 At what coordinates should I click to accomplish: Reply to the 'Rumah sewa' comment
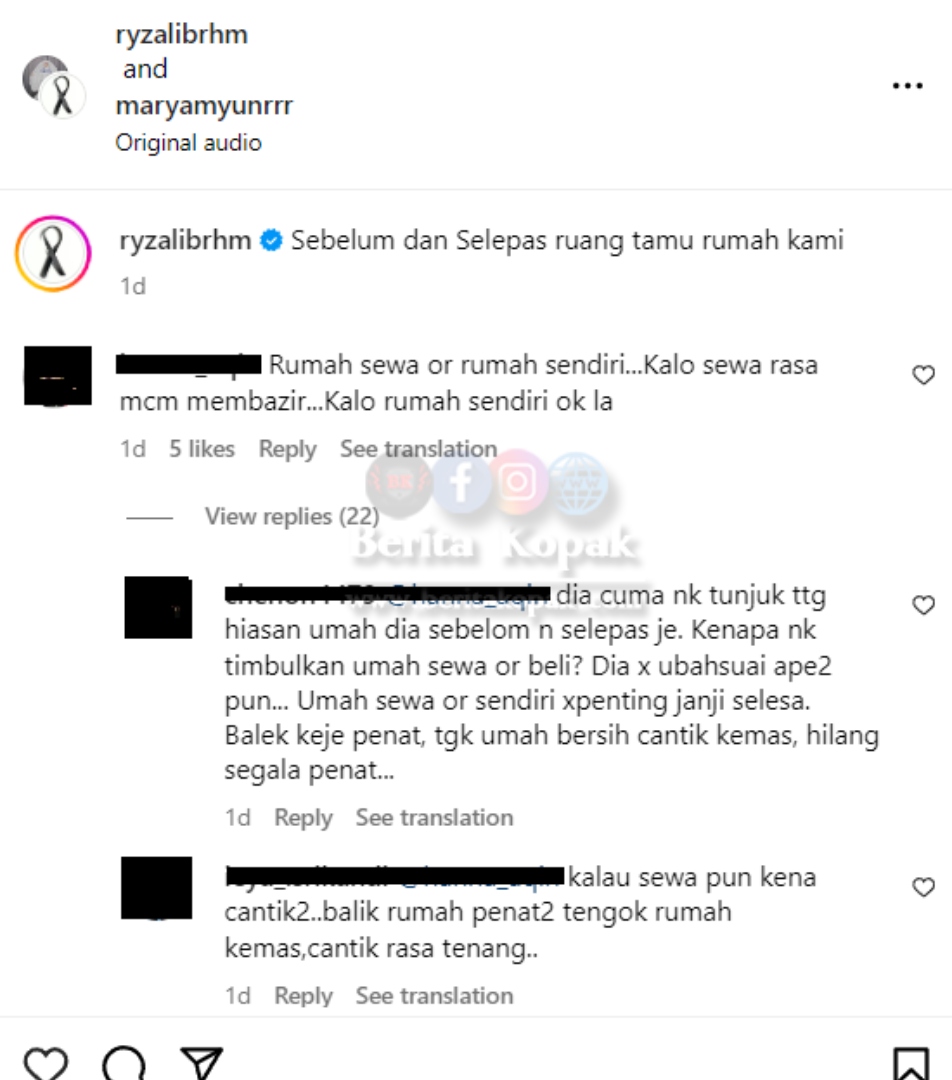[287, 449]
